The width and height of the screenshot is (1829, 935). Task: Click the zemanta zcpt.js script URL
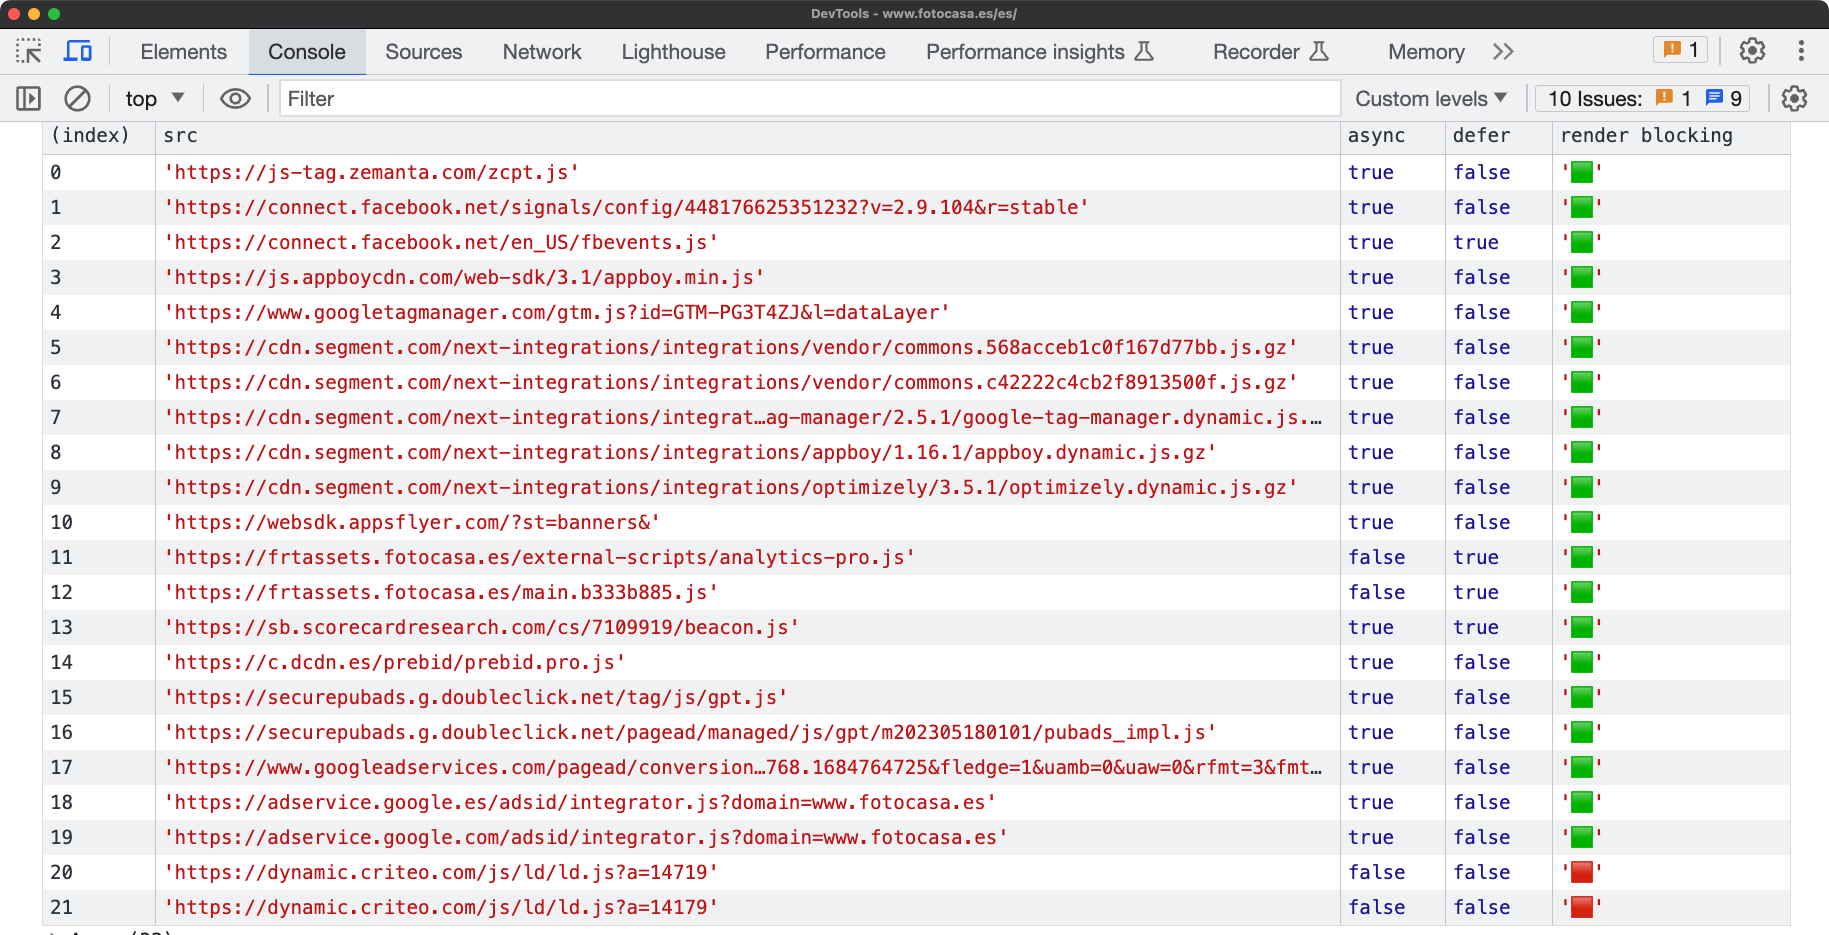[x=371, y=172]
